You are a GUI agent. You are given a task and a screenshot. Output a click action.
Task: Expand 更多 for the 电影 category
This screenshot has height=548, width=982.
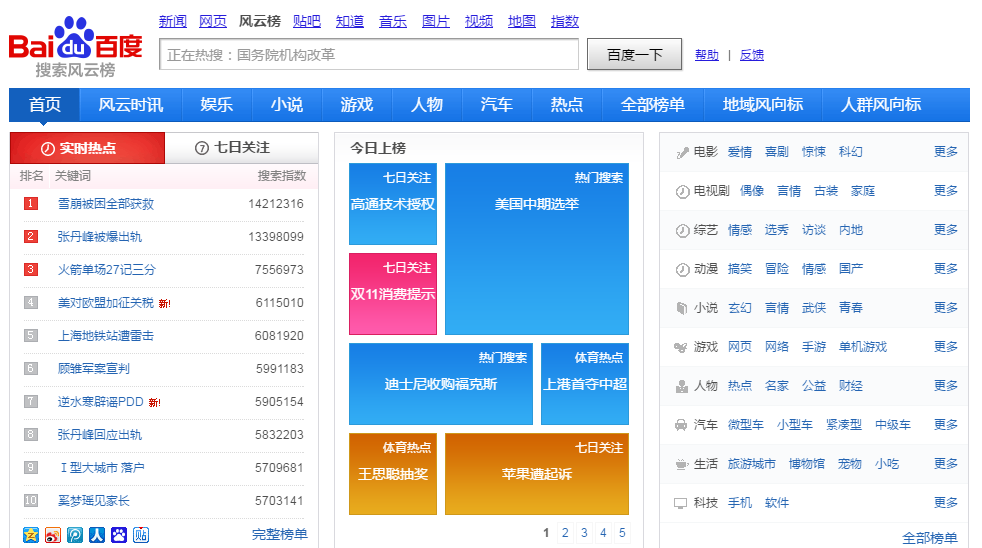945,152
